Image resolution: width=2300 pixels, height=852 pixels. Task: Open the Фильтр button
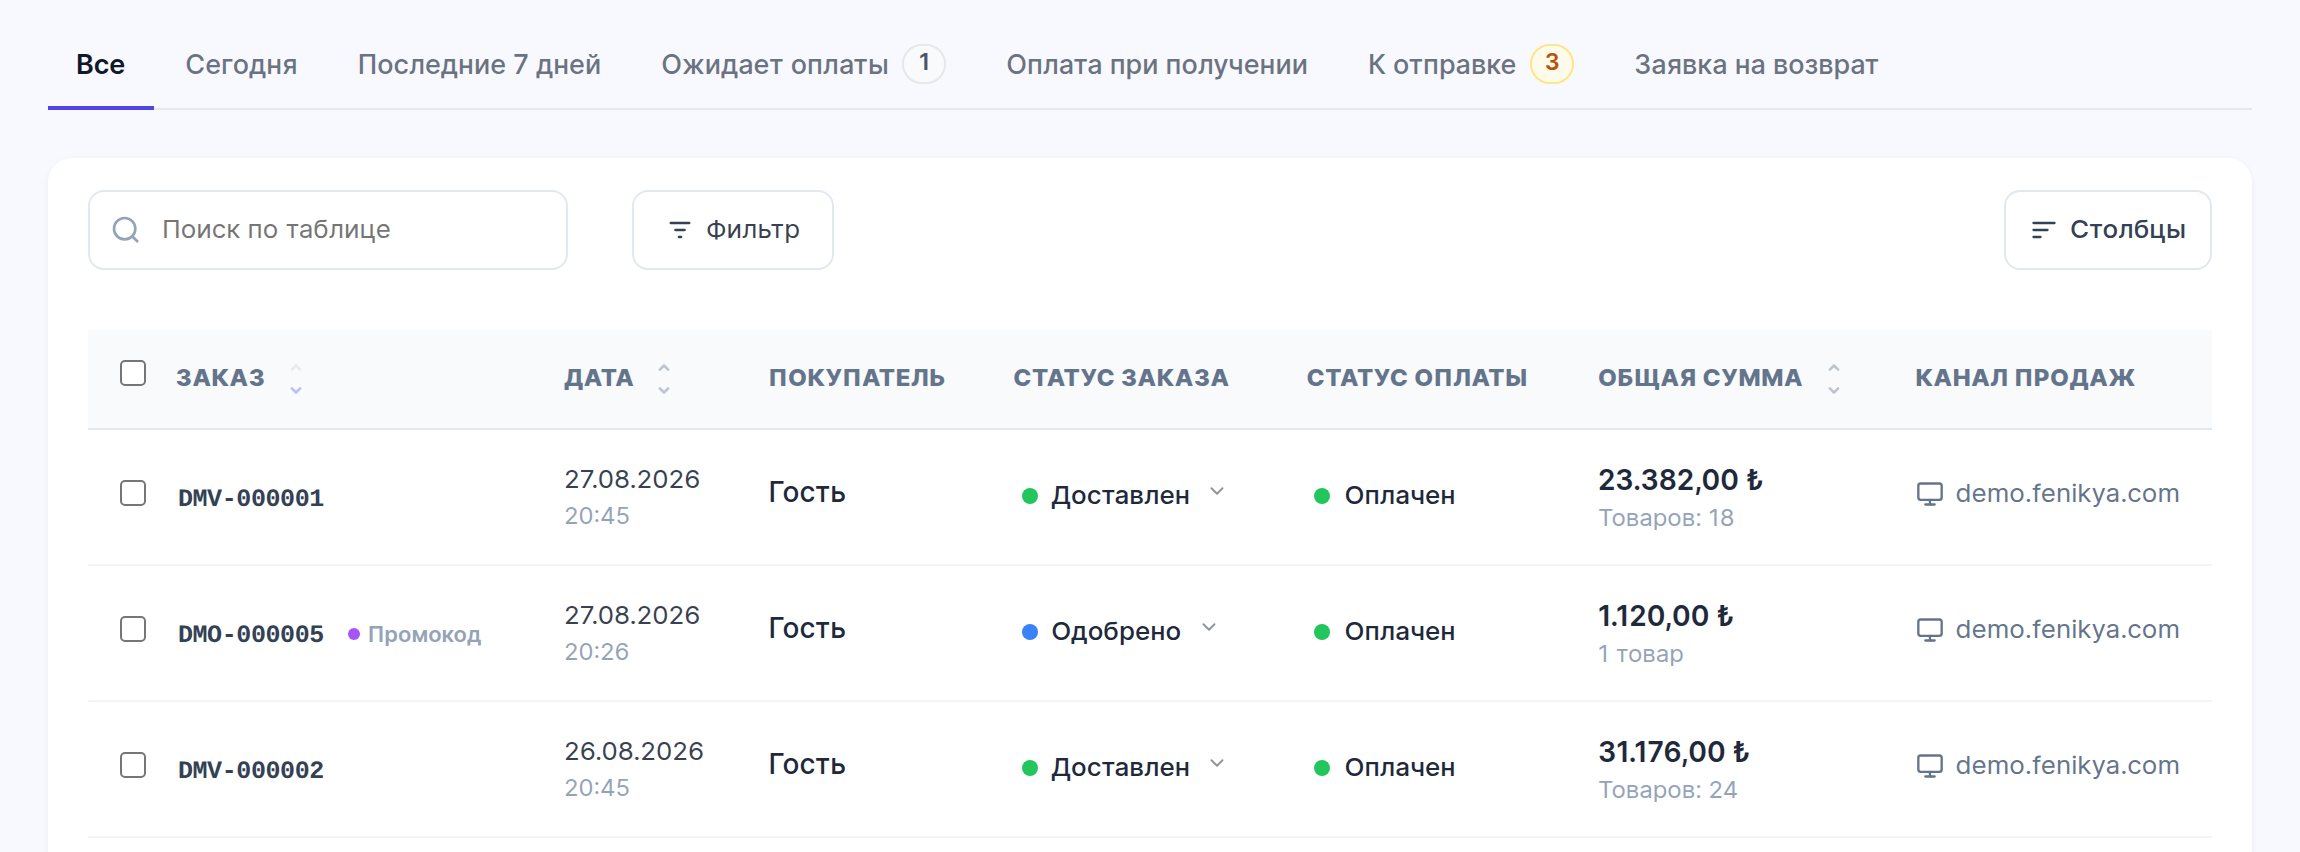click(x=733, y=230)
